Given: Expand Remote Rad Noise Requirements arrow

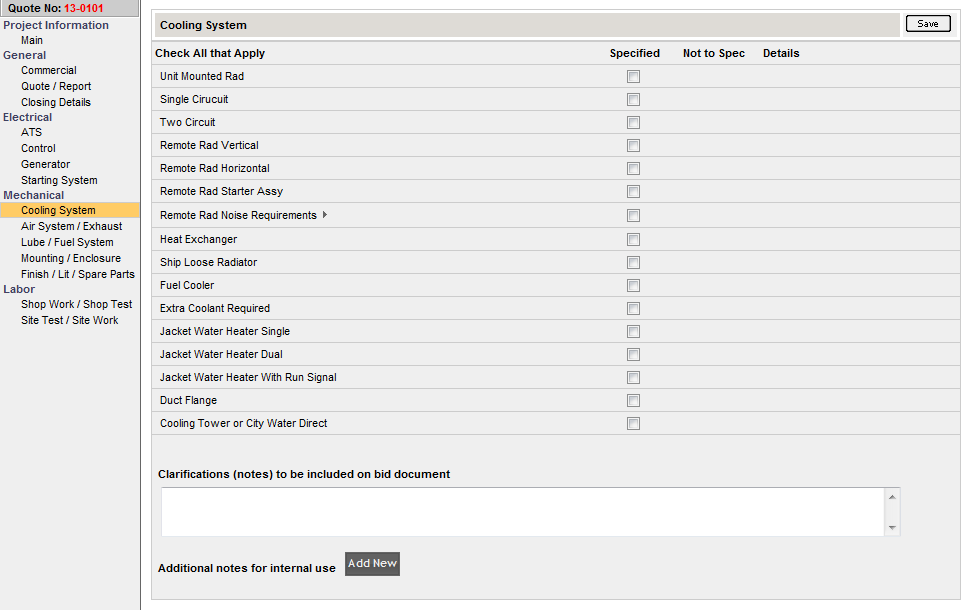Looking at the screenshot, I should [x=324, y=215].
